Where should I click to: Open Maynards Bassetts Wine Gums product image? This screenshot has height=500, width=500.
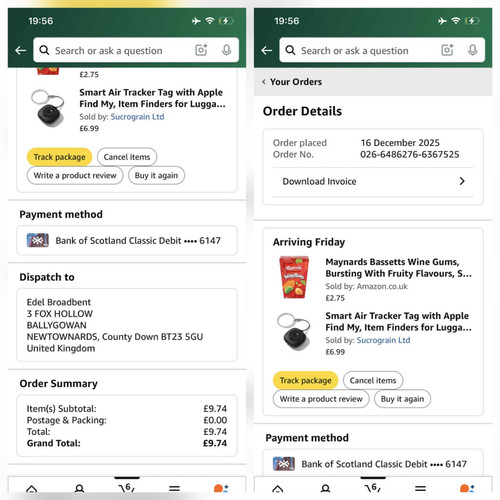[x=294, y=277]
